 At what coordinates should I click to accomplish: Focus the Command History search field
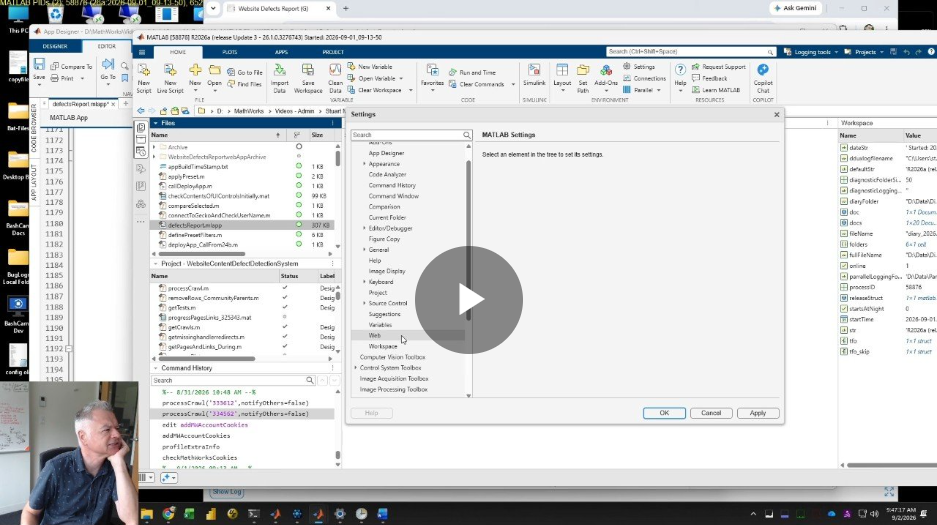(233, 380)
